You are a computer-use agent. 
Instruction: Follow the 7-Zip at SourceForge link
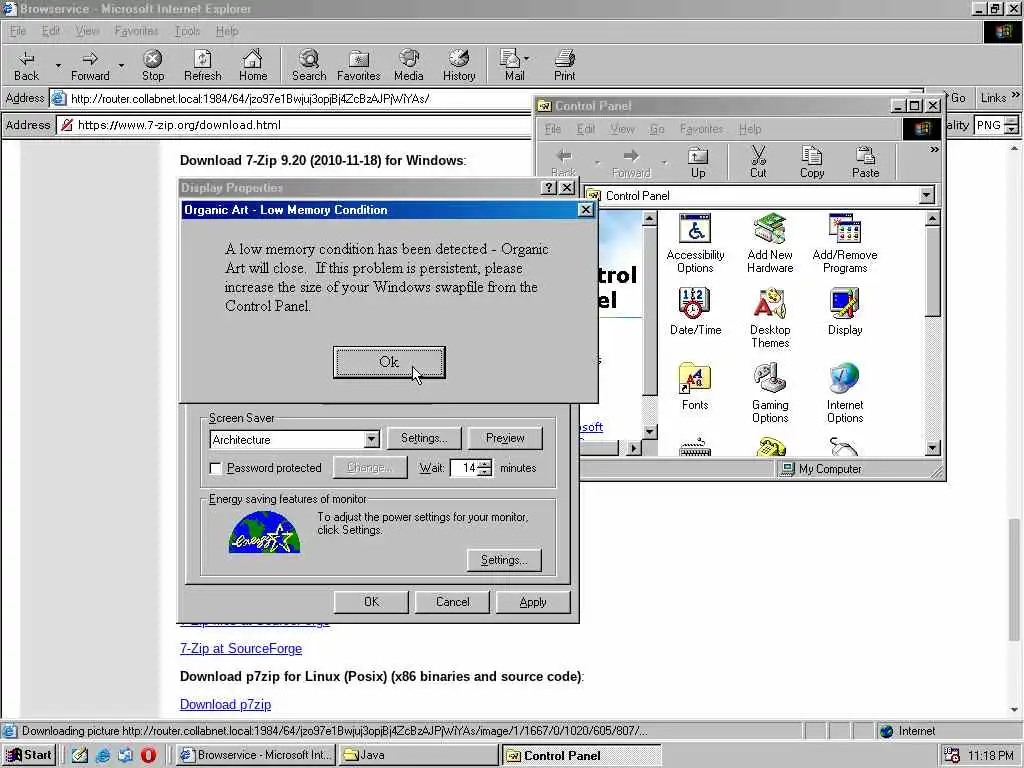pyautogui.click(x=241, y=648)
